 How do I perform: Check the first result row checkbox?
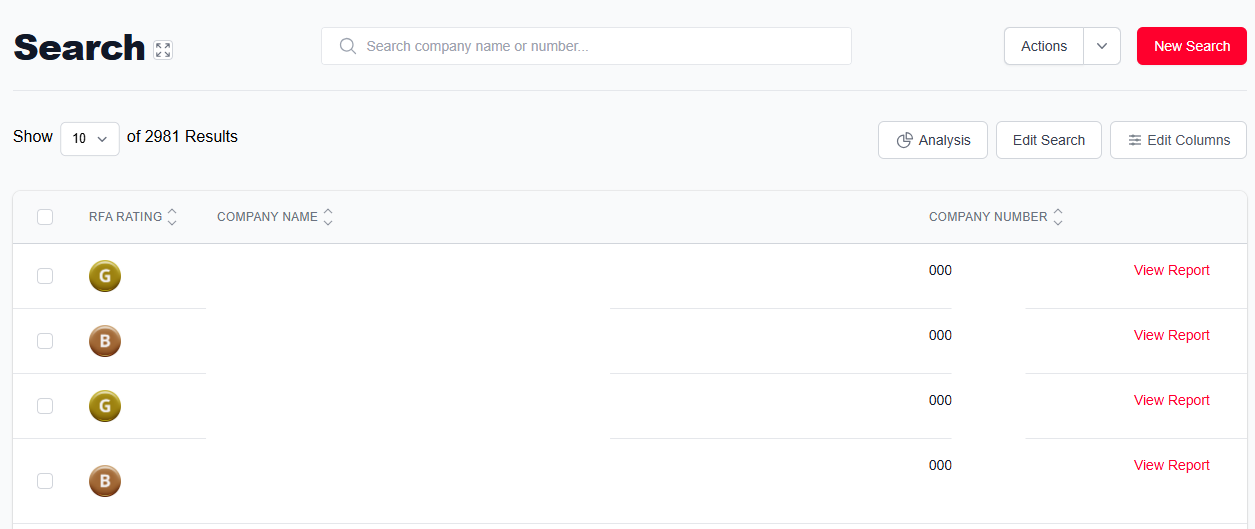tap(45, 276)
